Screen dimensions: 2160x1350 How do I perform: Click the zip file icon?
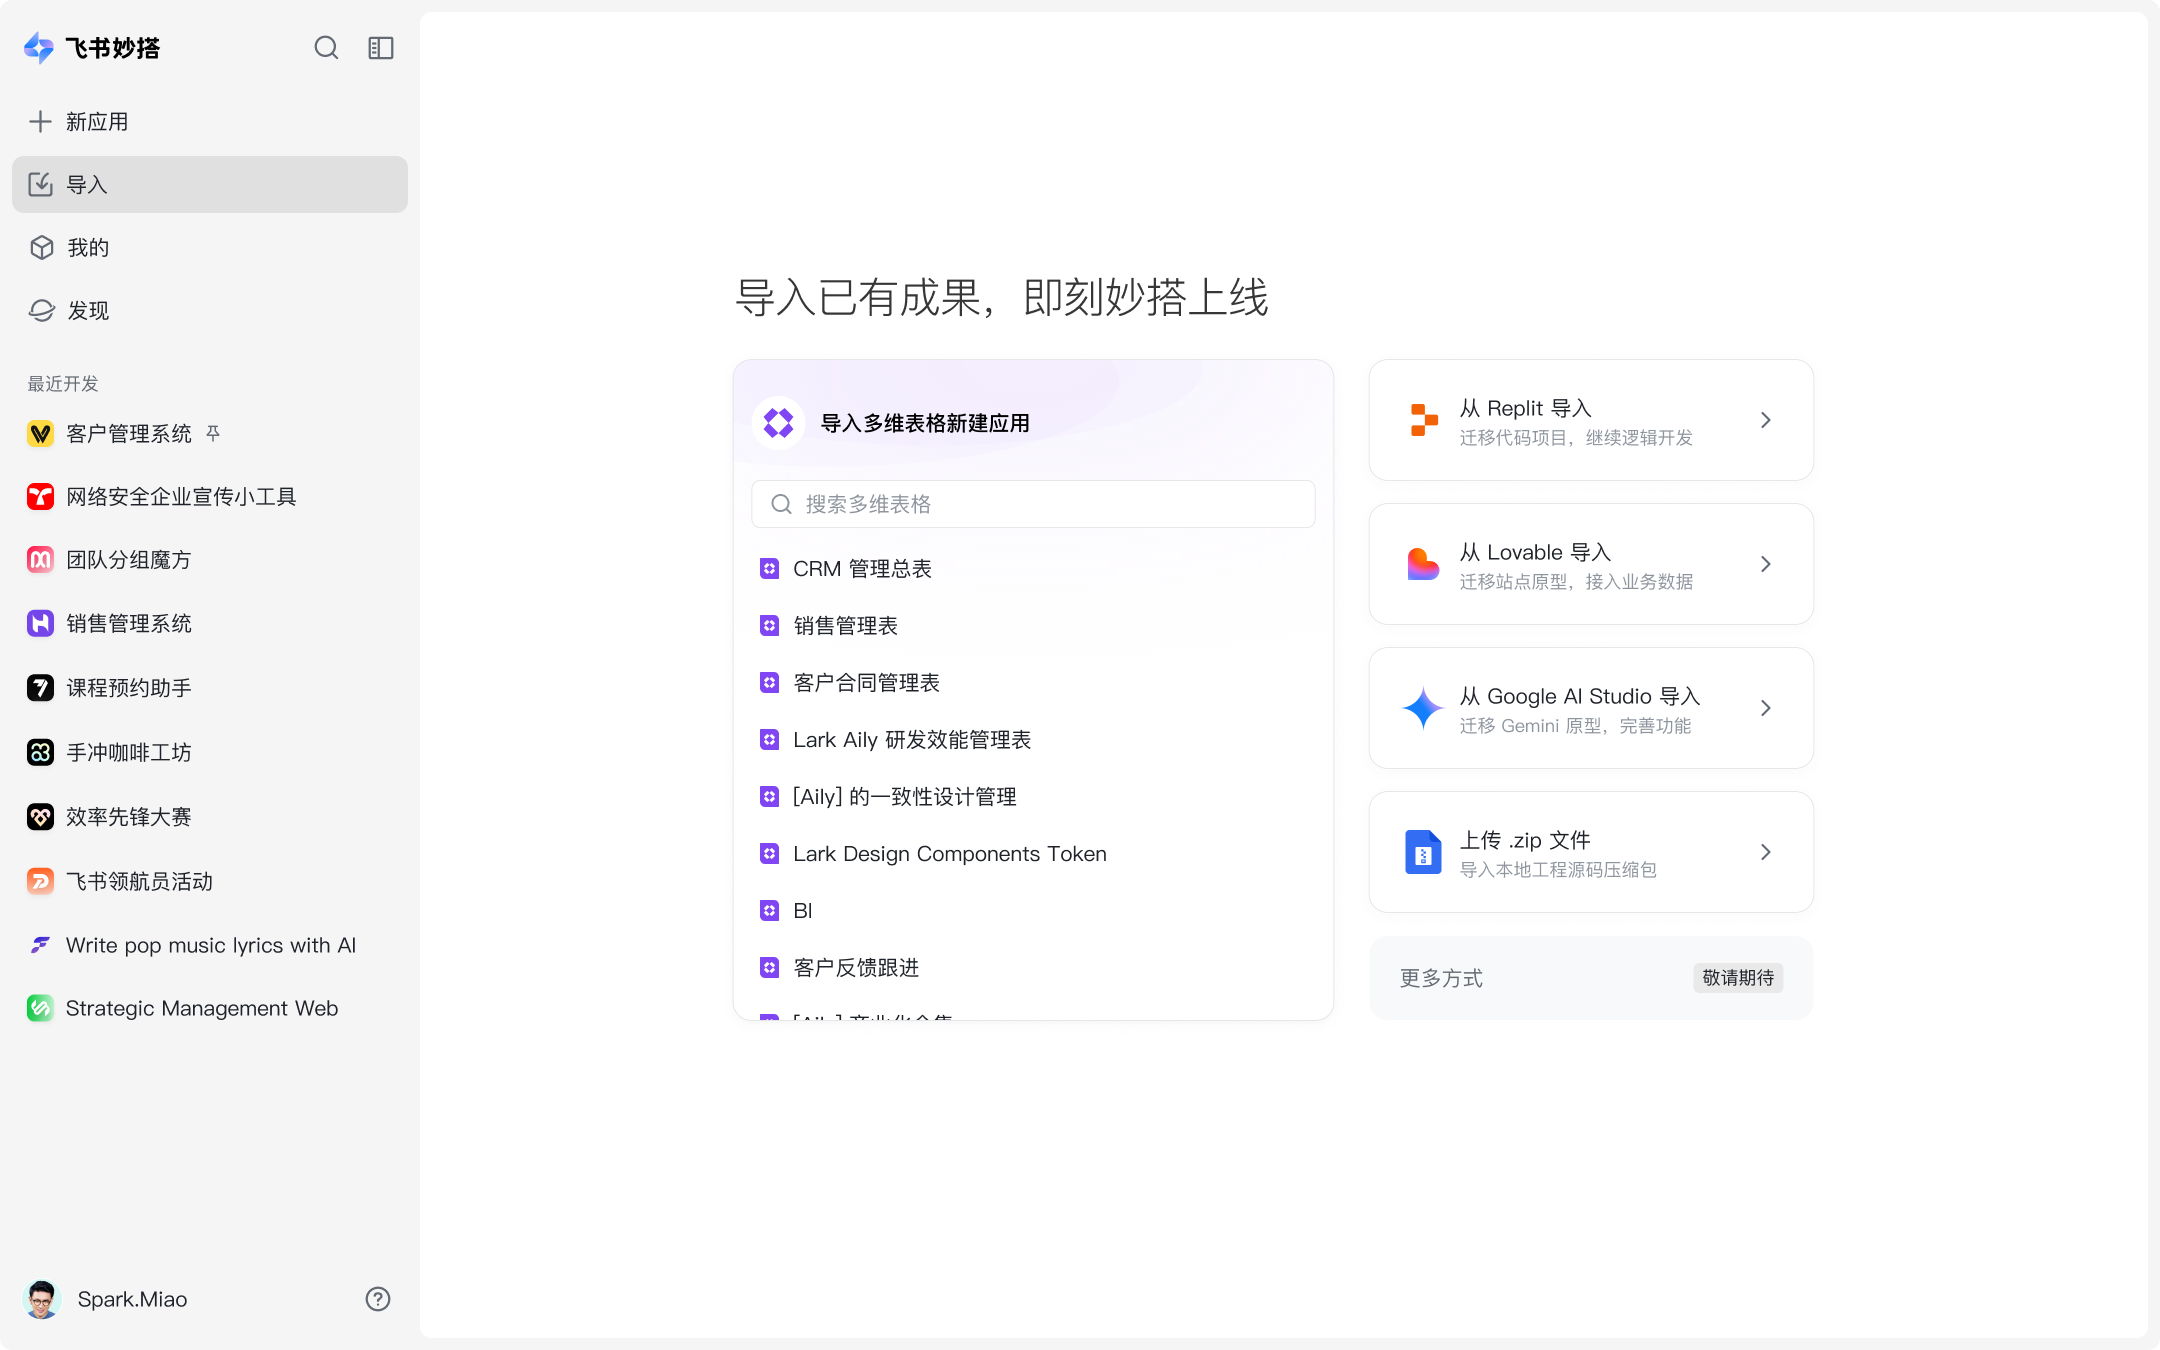1423,852
